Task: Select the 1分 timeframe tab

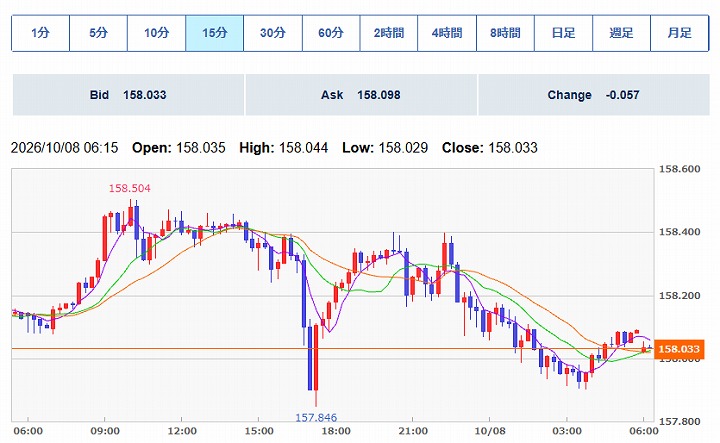Action: click(x=40, y=33)
